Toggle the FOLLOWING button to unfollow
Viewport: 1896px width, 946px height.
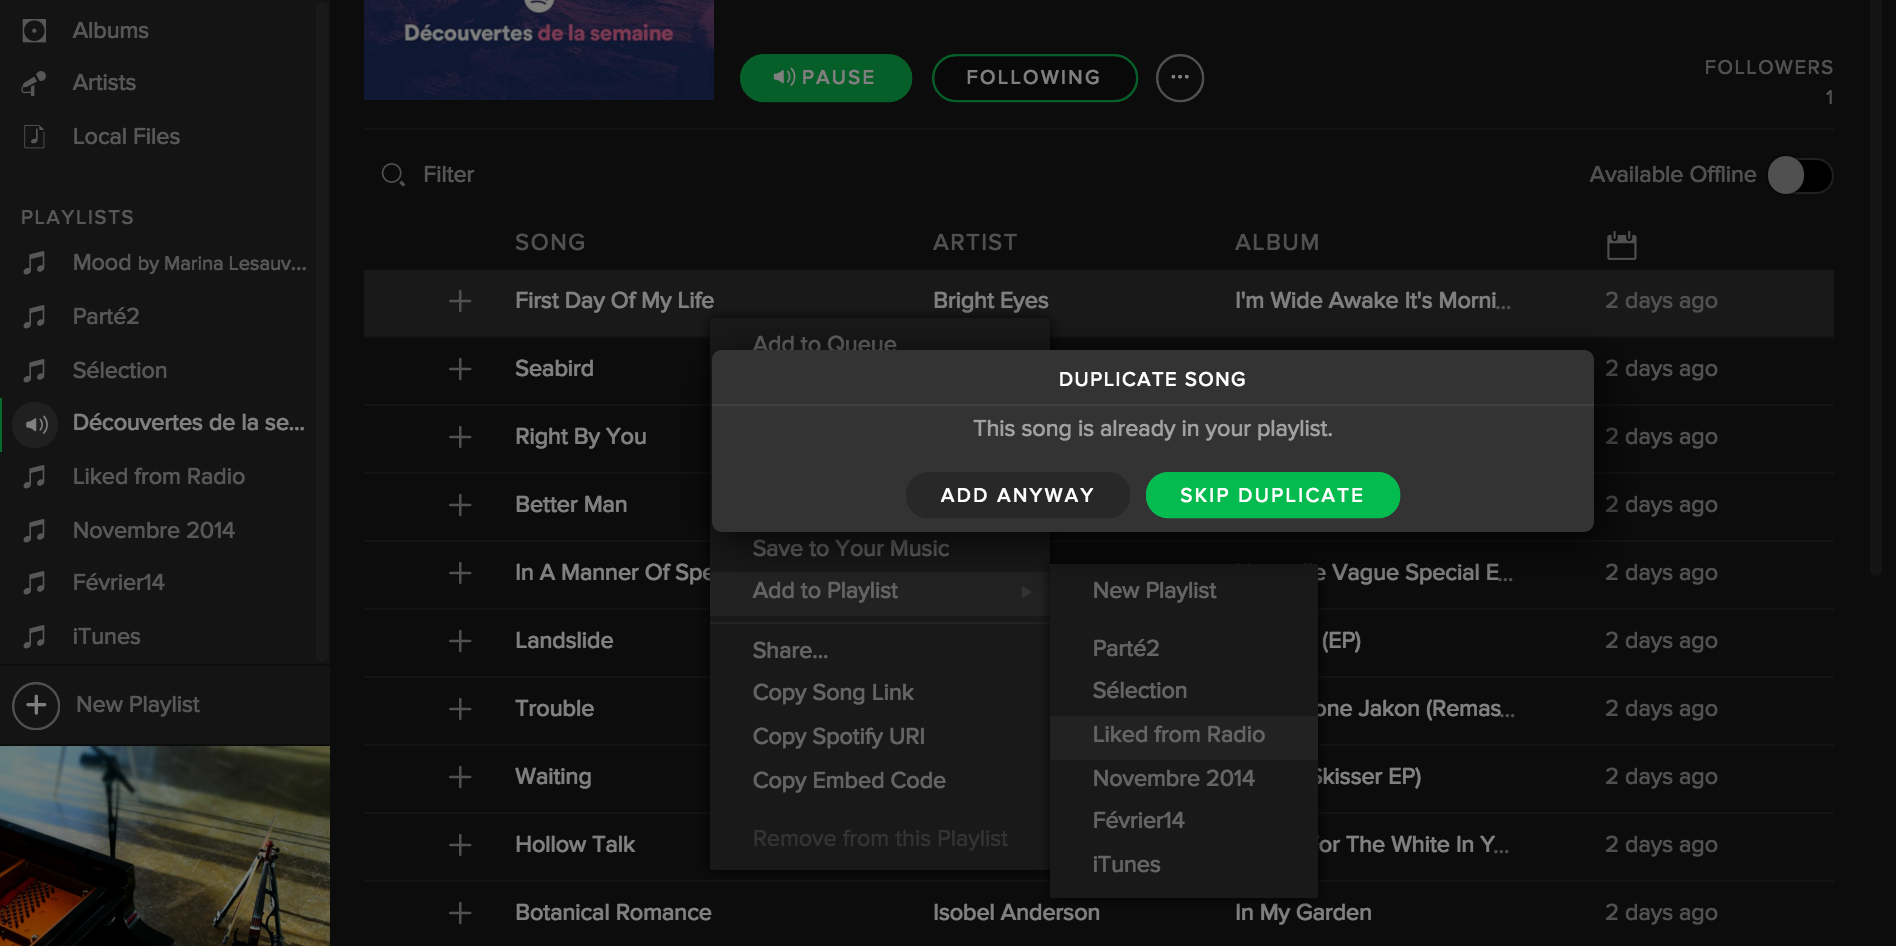(x=1034, y=78)
